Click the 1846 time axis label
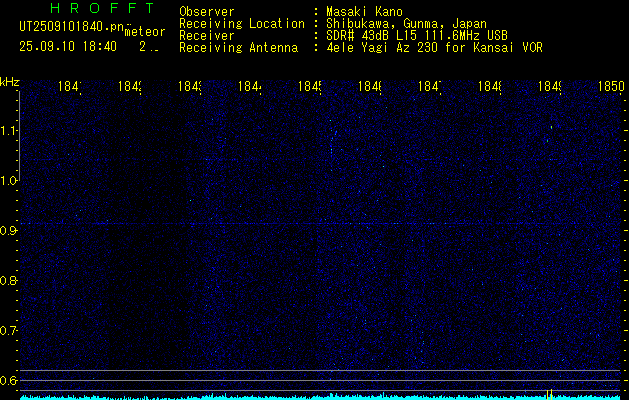This screenshot has height=400, width=629. 369,86
